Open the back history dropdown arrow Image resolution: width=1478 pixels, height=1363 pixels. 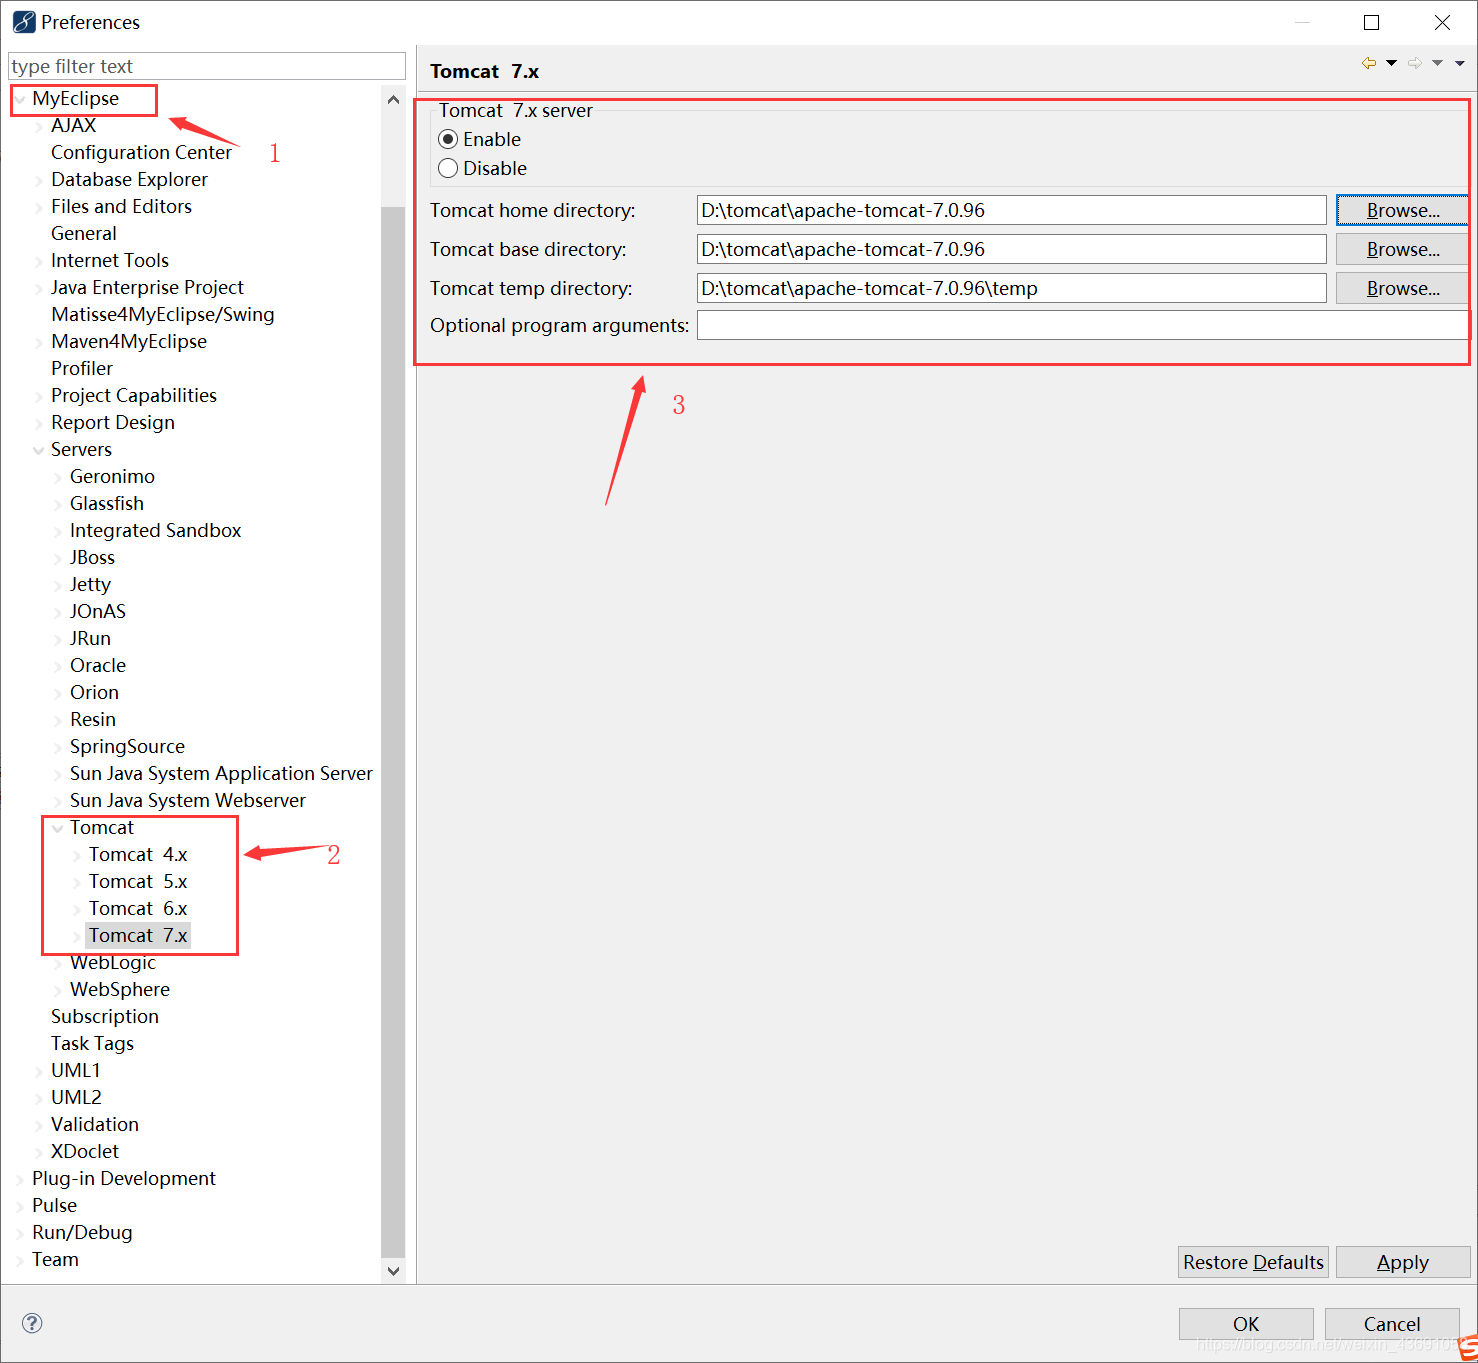coord(1391,63)
